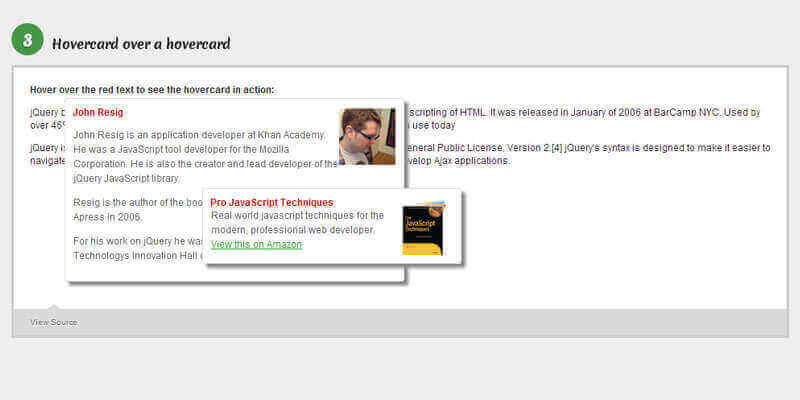This screenshot has width=800, height=400.
Task: Click the 'jQuery JavaScript library' line
Action: click(x=127, y=179)
